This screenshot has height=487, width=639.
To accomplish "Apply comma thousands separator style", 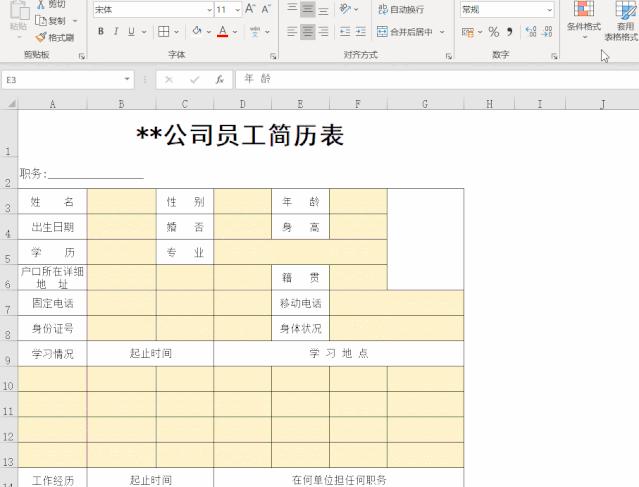I will point(509,31).
